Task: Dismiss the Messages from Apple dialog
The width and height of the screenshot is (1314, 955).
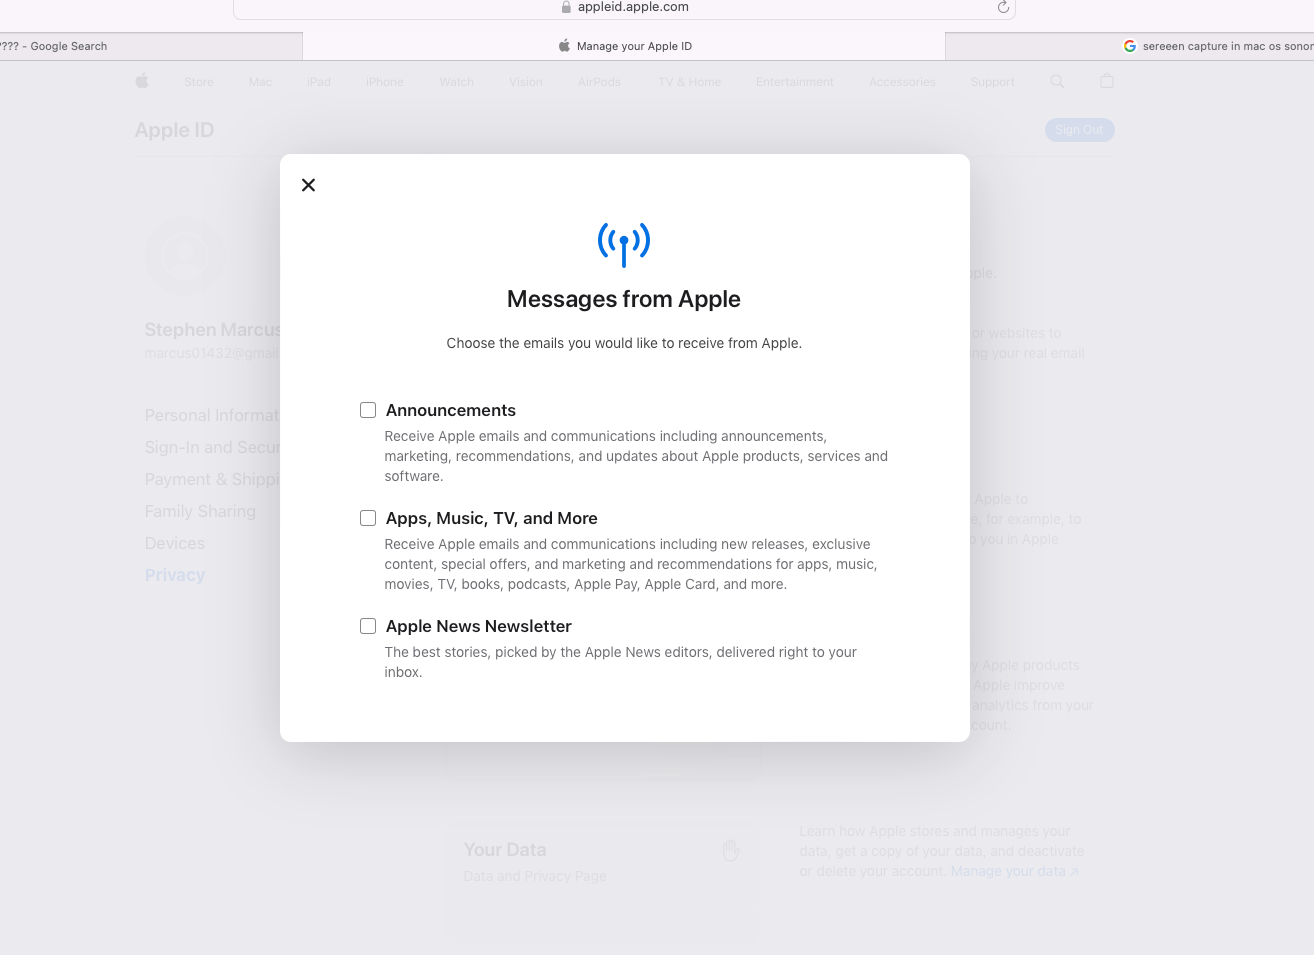Action: click(308, 185)
